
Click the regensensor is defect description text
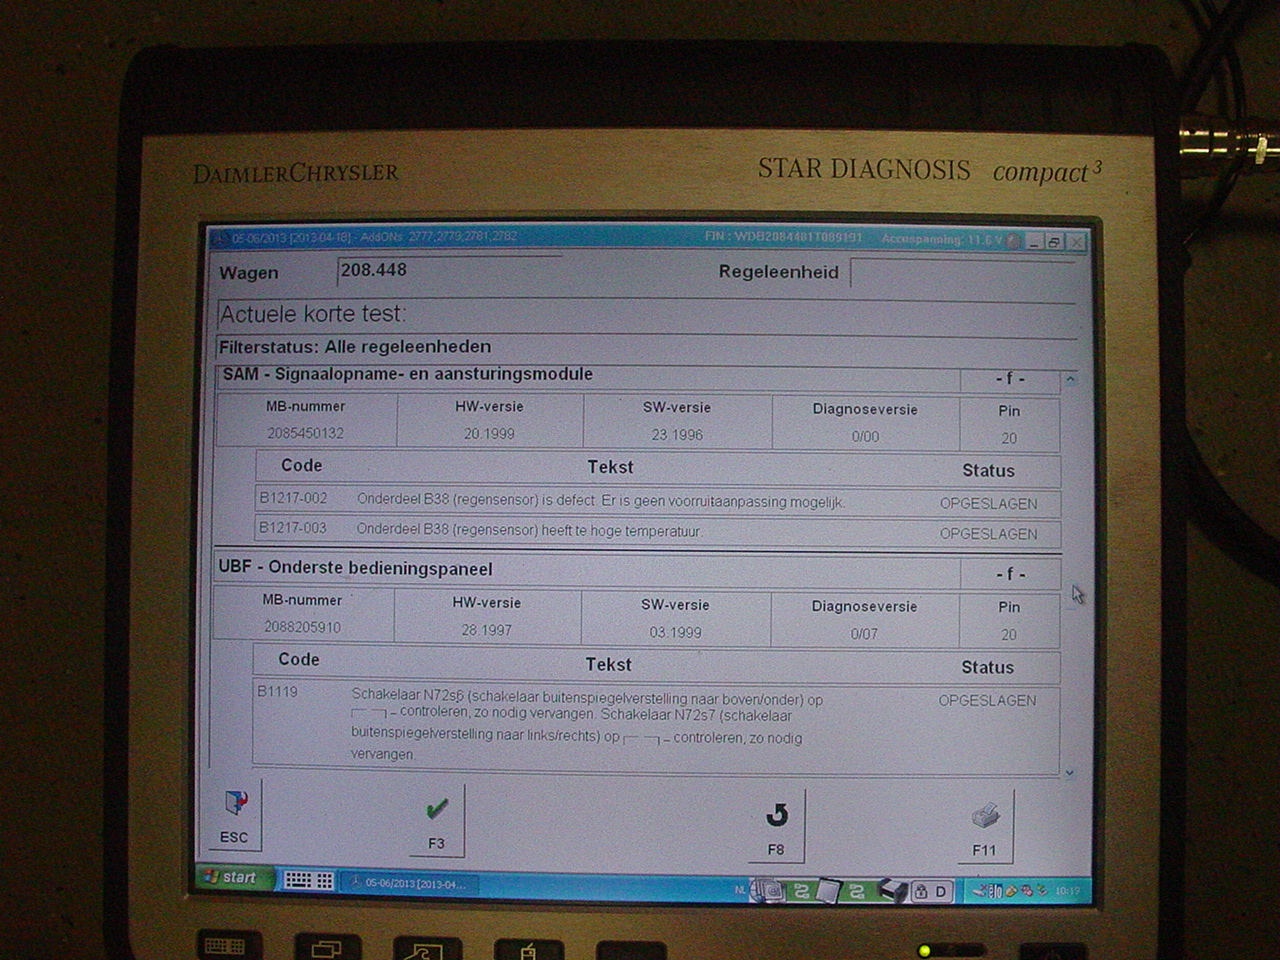click(600, 501)
